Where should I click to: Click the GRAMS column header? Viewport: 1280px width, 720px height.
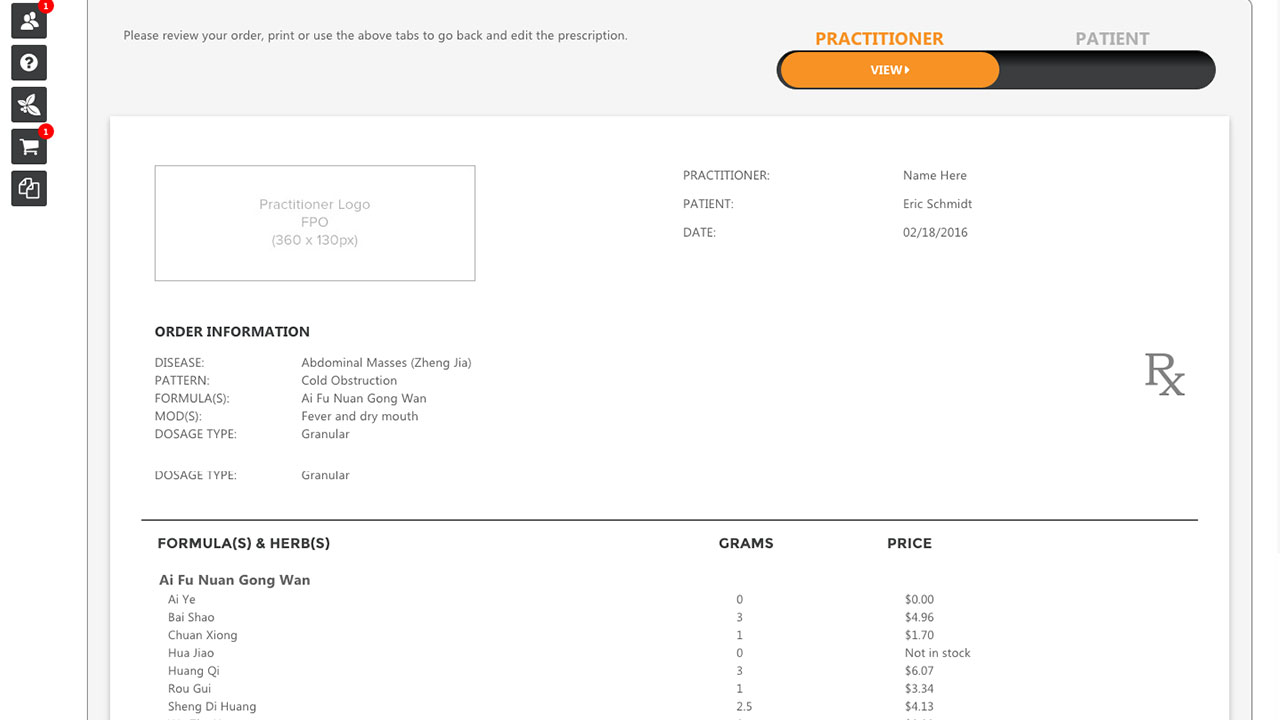[746, 543]
